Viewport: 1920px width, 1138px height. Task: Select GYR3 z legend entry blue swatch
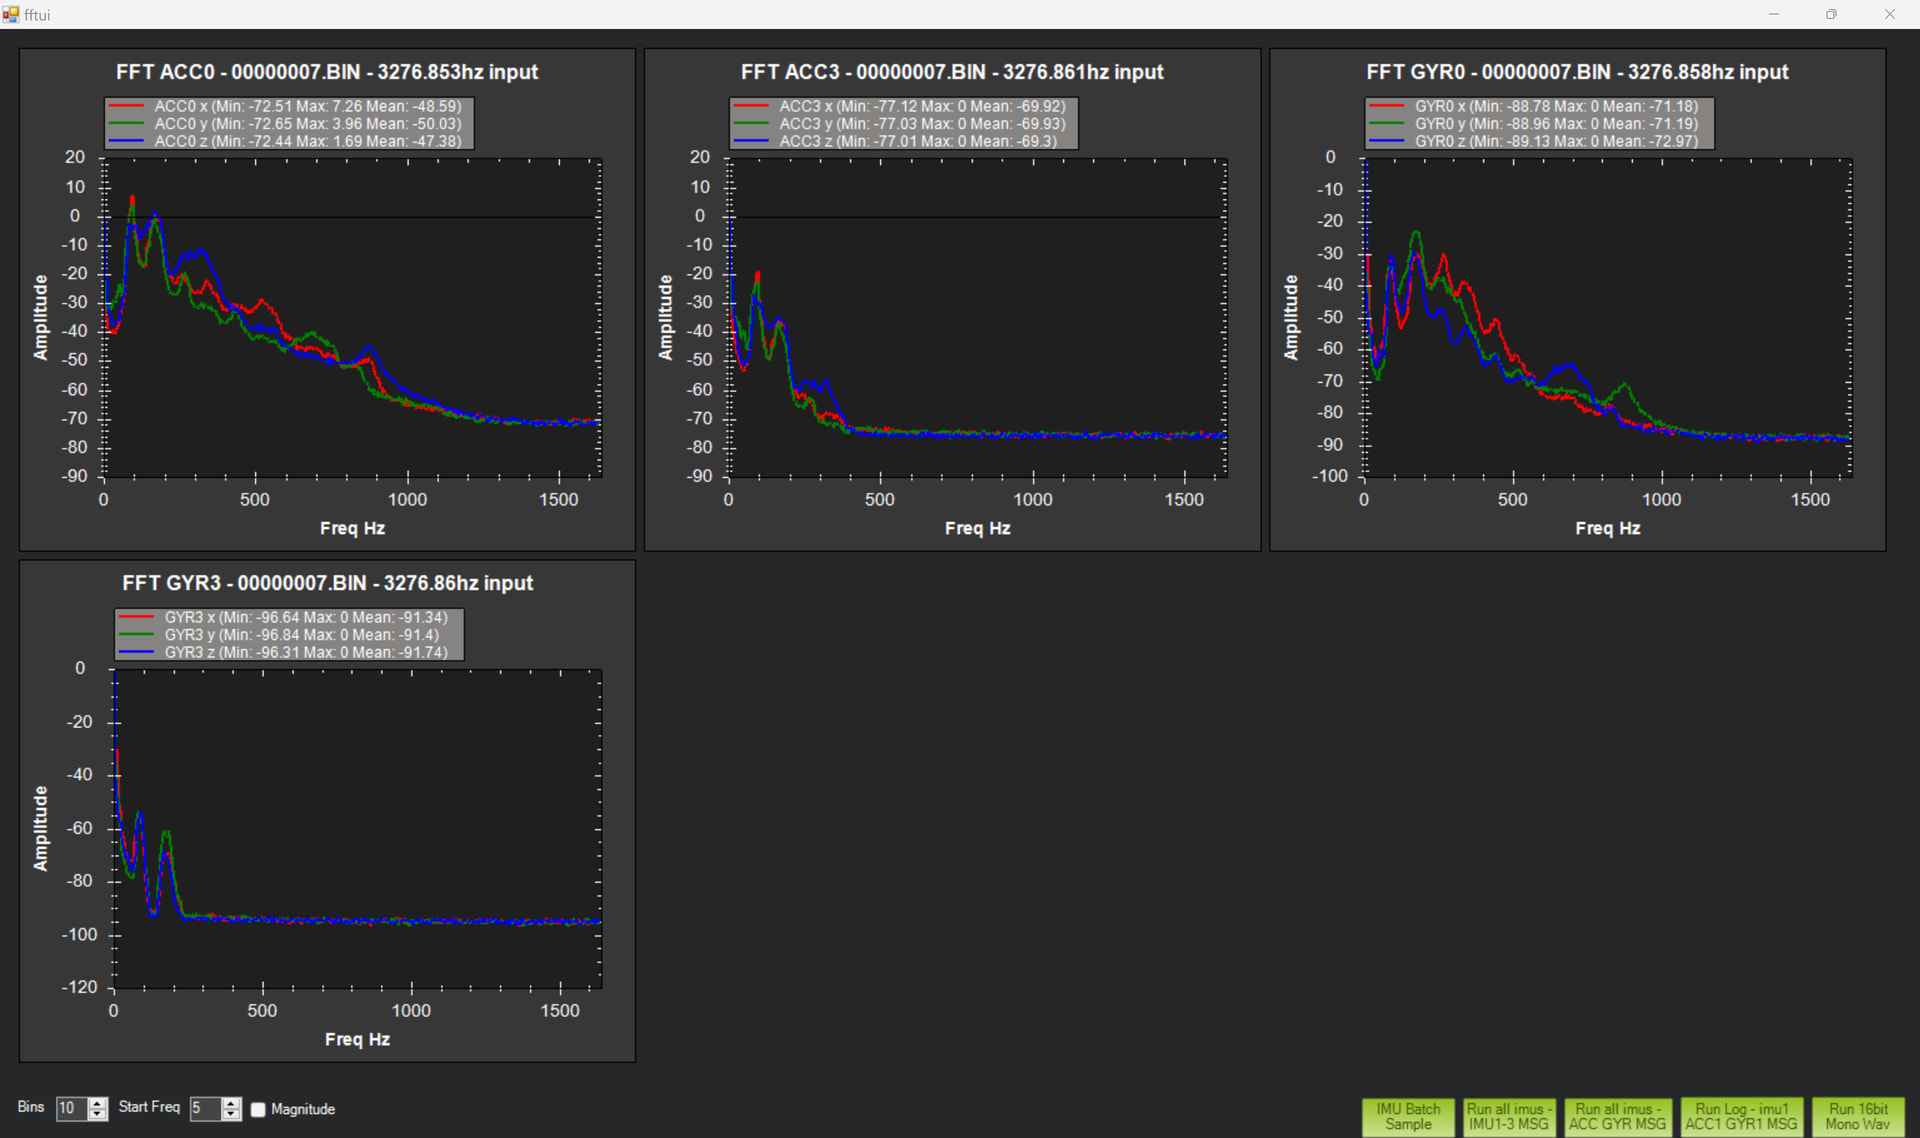coord(136,652)
